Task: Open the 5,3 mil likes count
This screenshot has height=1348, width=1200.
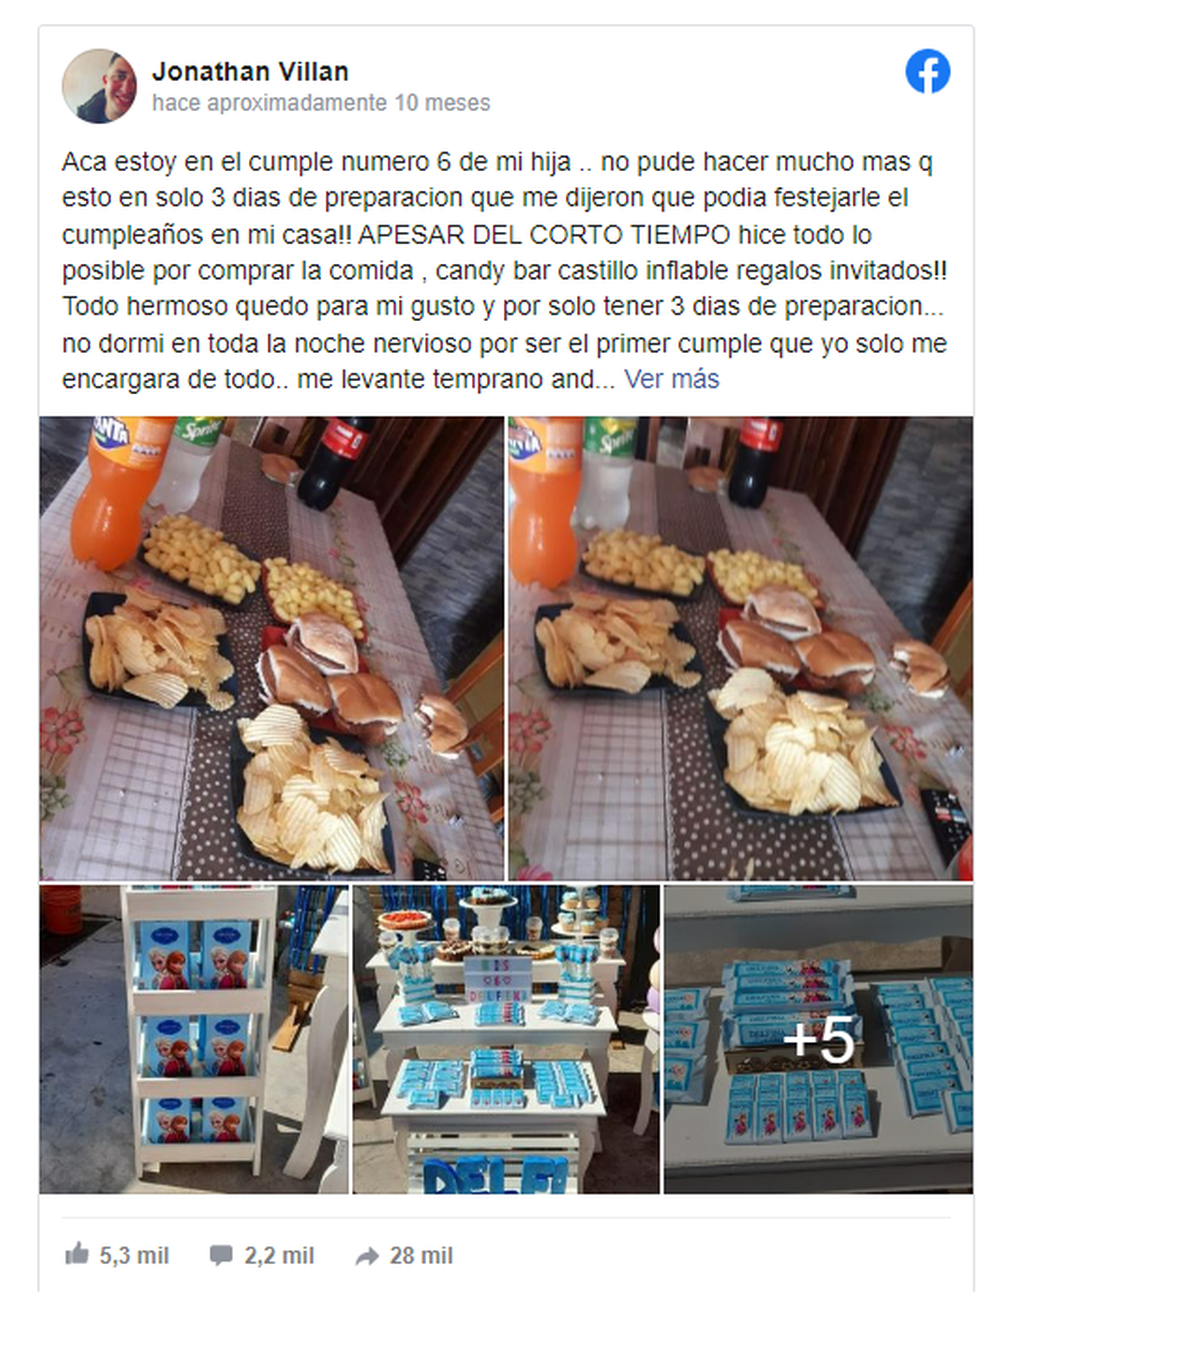Action: pos(134,1255)
